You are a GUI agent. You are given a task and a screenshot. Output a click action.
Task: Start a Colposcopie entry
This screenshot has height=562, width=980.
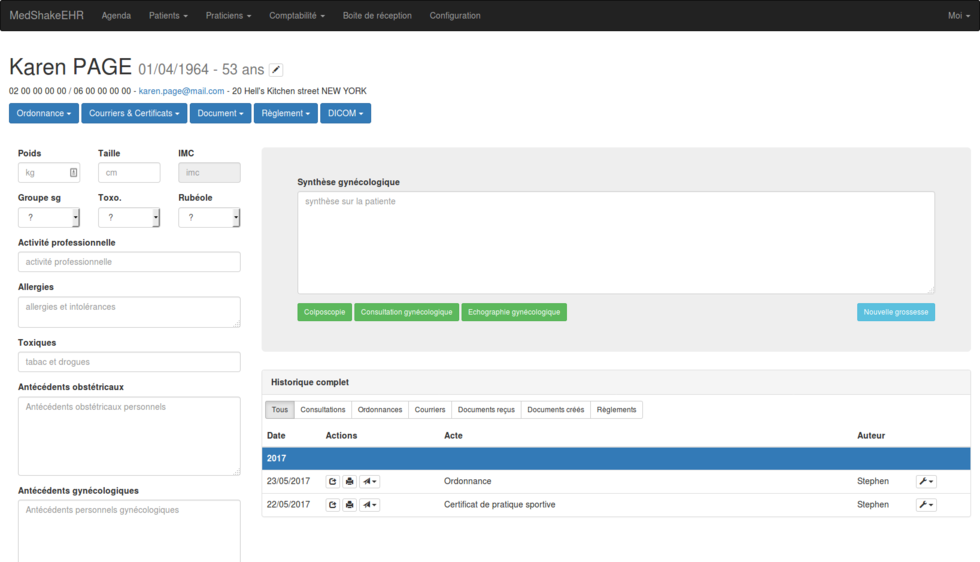324,313
